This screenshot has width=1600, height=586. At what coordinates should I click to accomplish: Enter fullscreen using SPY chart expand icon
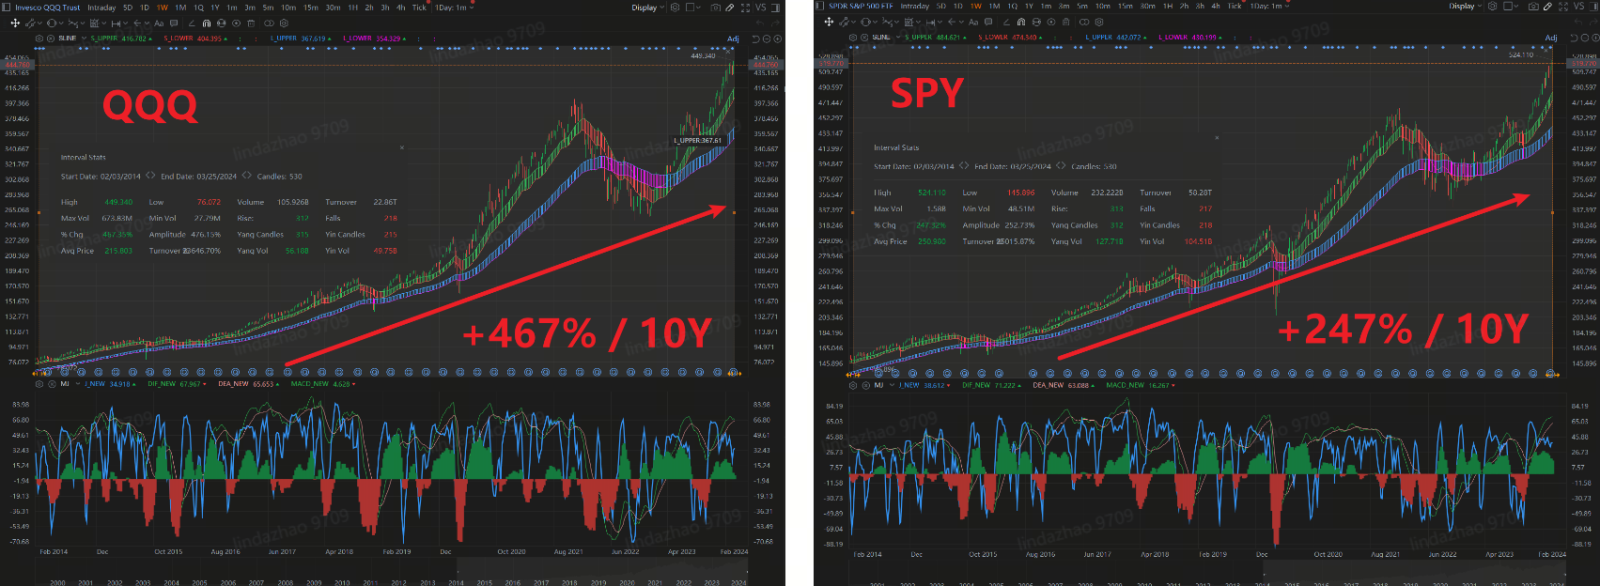1563,6
